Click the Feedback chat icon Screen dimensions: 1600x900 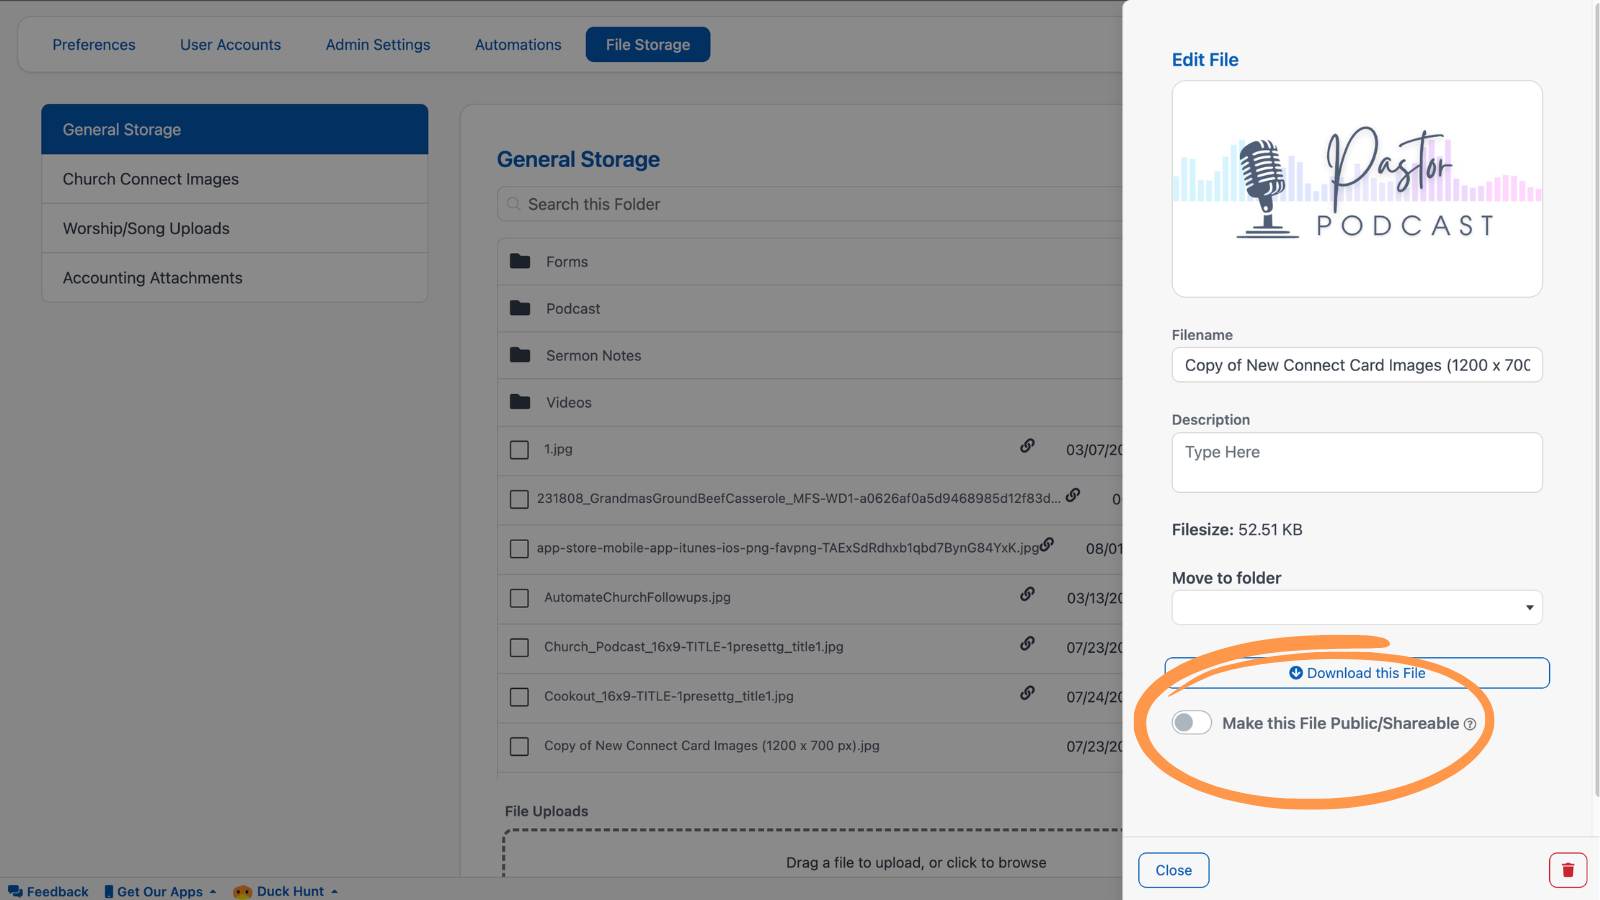click(15, 892)
